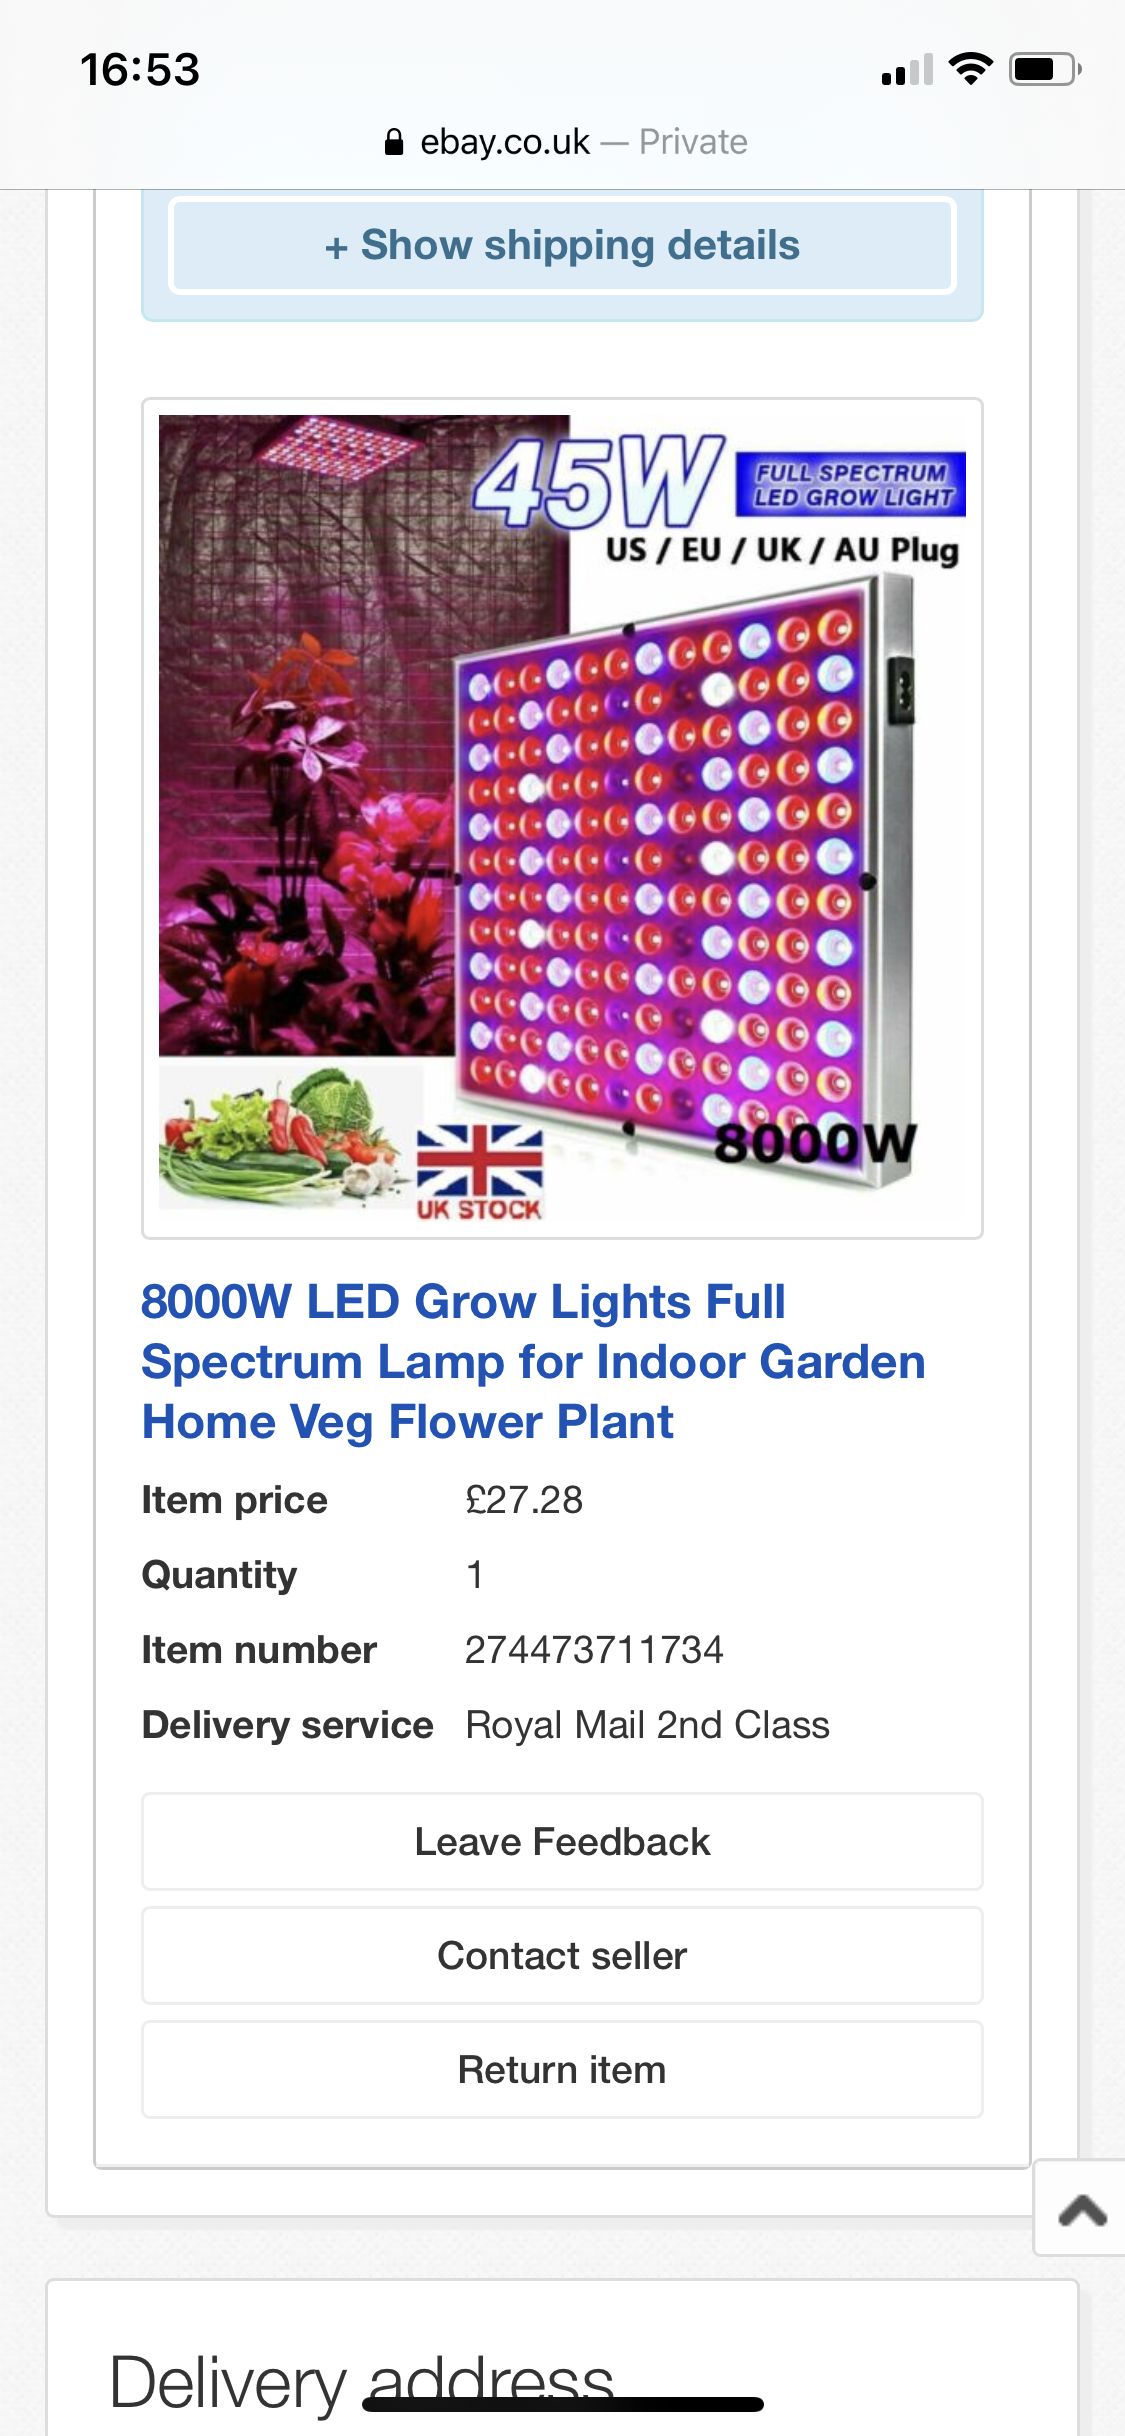1125x2436 pixels.
Task: Tap the scroll-to-top arrow icon
Action: pyautogui.click(x=1082, y=2209)
